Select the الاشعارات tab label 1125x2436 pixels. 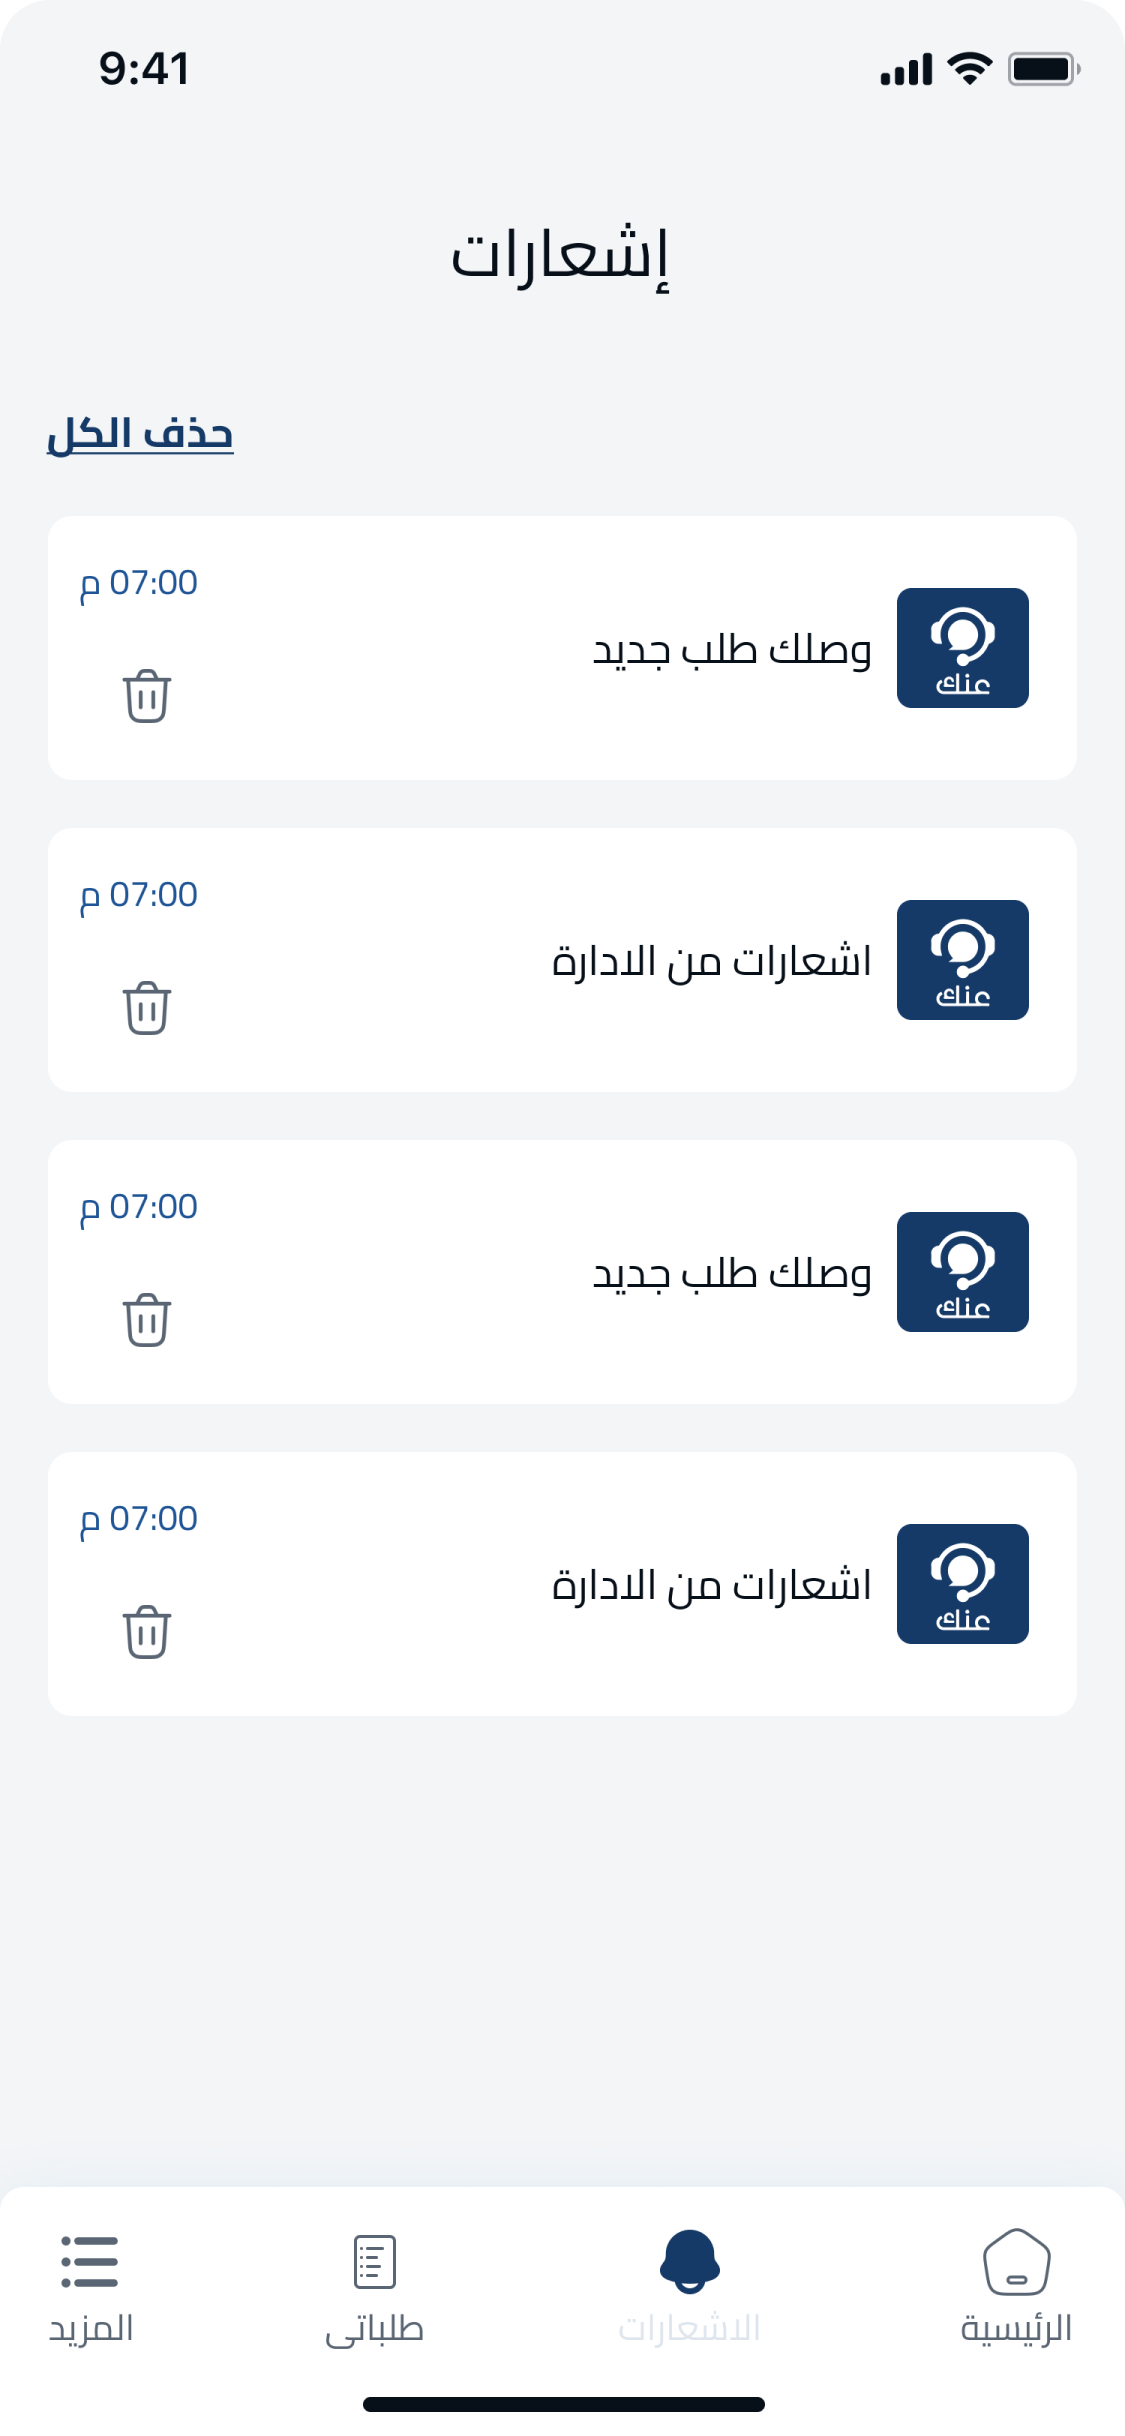coord(690,2329)
